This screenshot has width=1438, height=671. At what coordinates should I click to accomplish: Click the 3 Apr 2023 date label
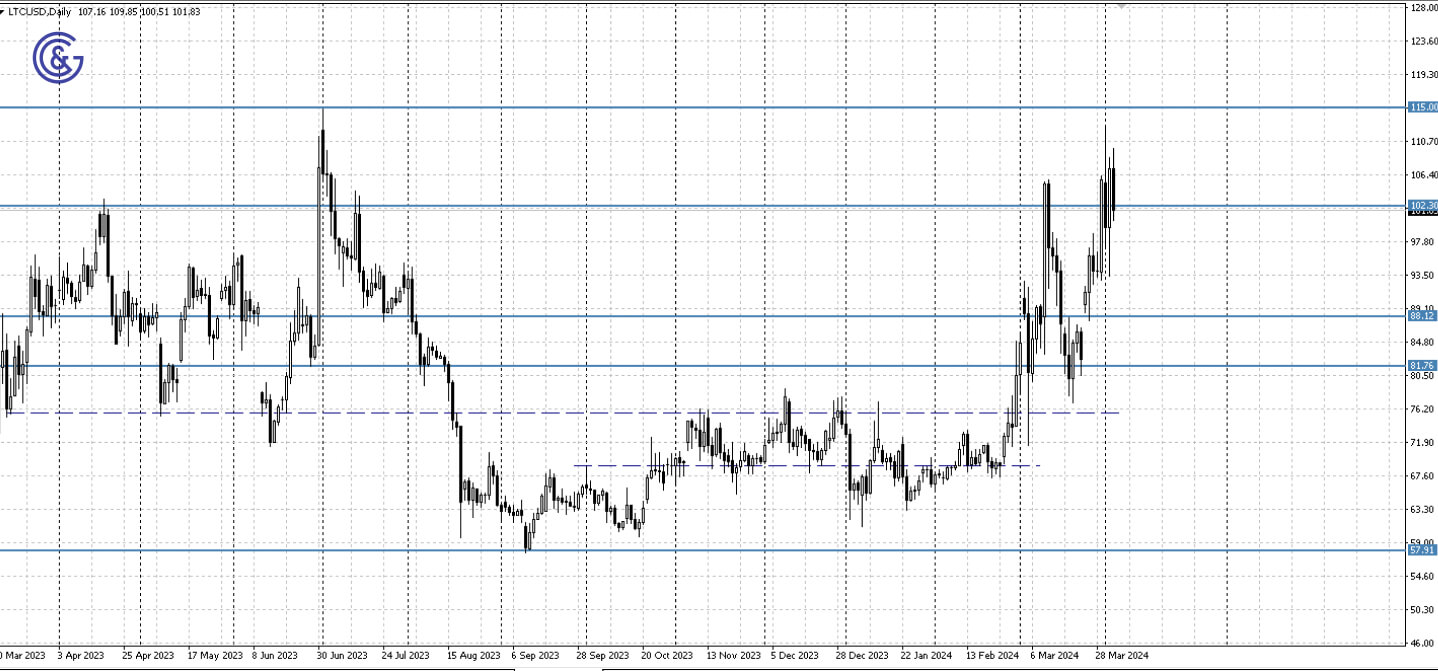click(80, 656)
